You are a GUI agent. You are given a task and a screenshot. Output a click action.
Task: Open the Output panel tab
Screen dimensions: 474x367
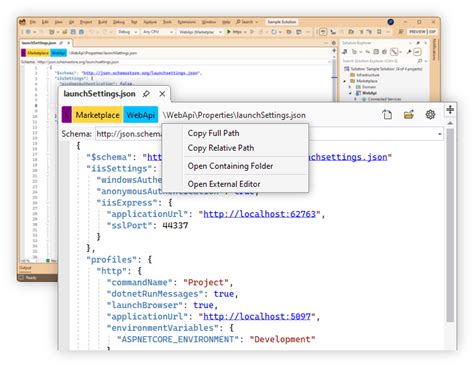pos(25,268)
